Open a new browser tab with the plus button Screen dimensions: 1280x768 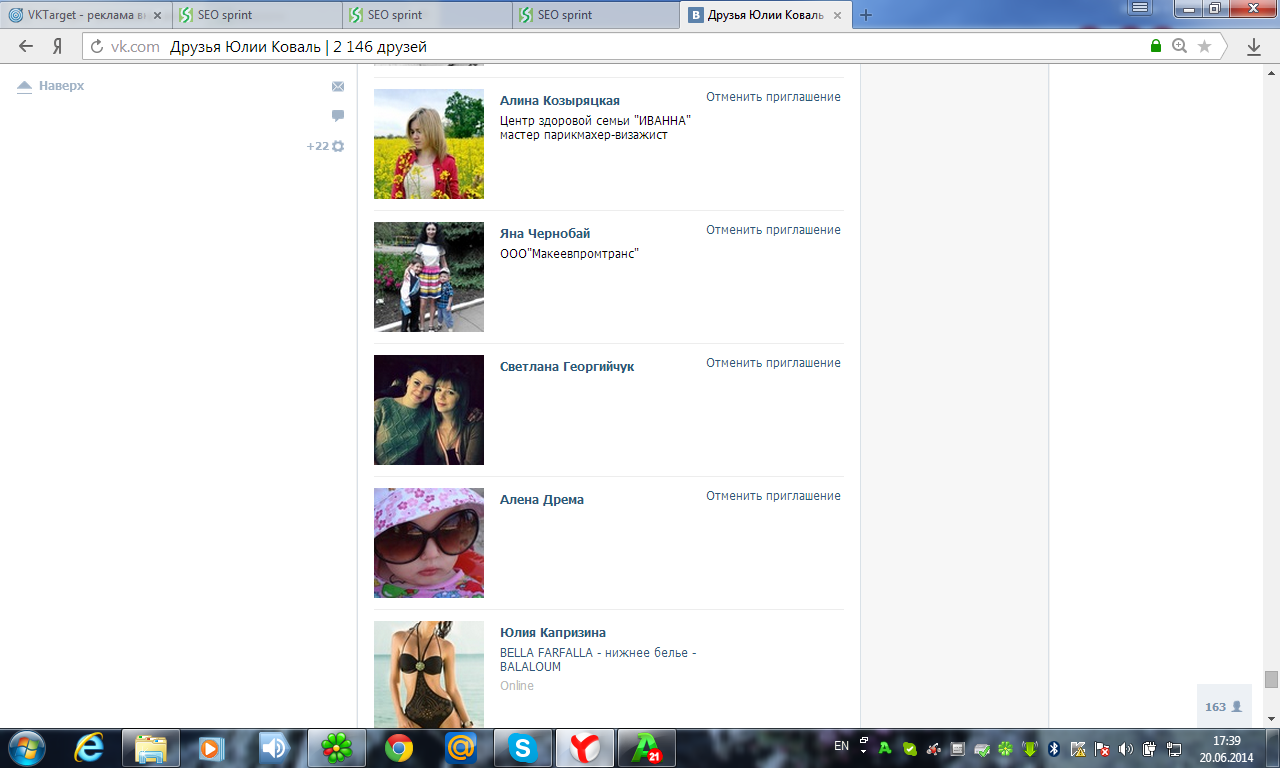[866, 15]
